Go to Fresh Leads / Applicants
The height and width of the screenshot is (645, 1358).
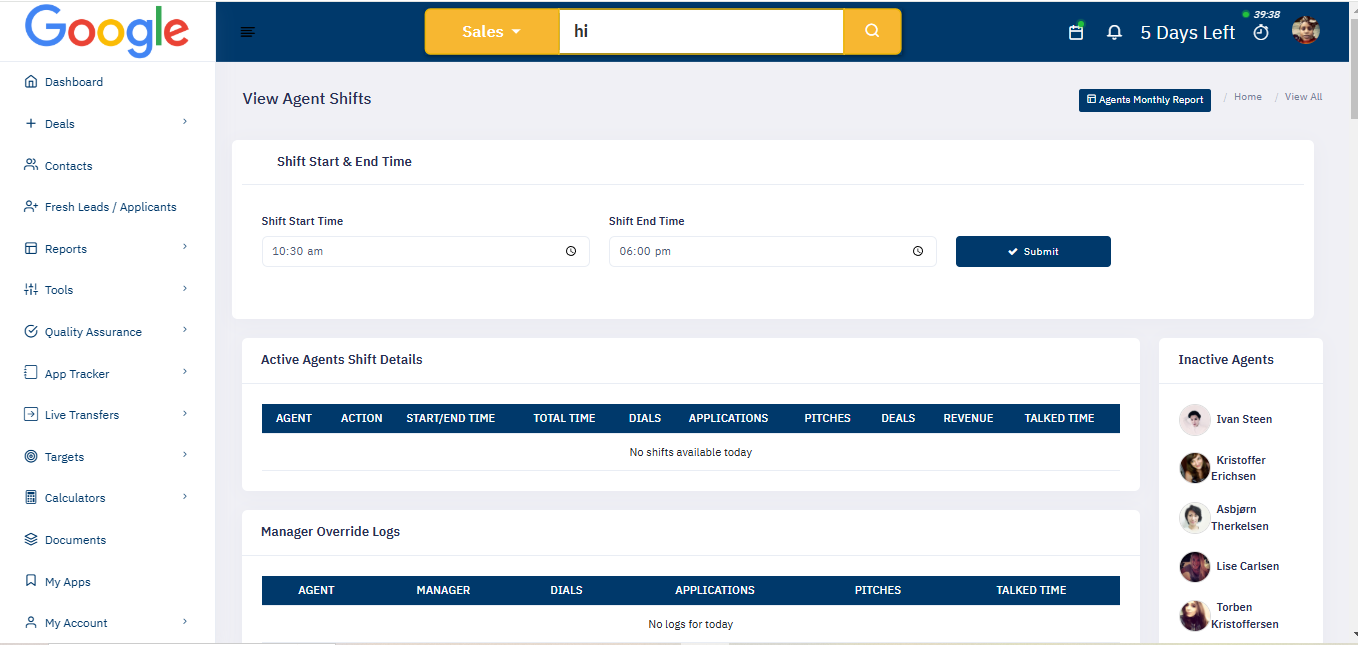tap(110, 207)
